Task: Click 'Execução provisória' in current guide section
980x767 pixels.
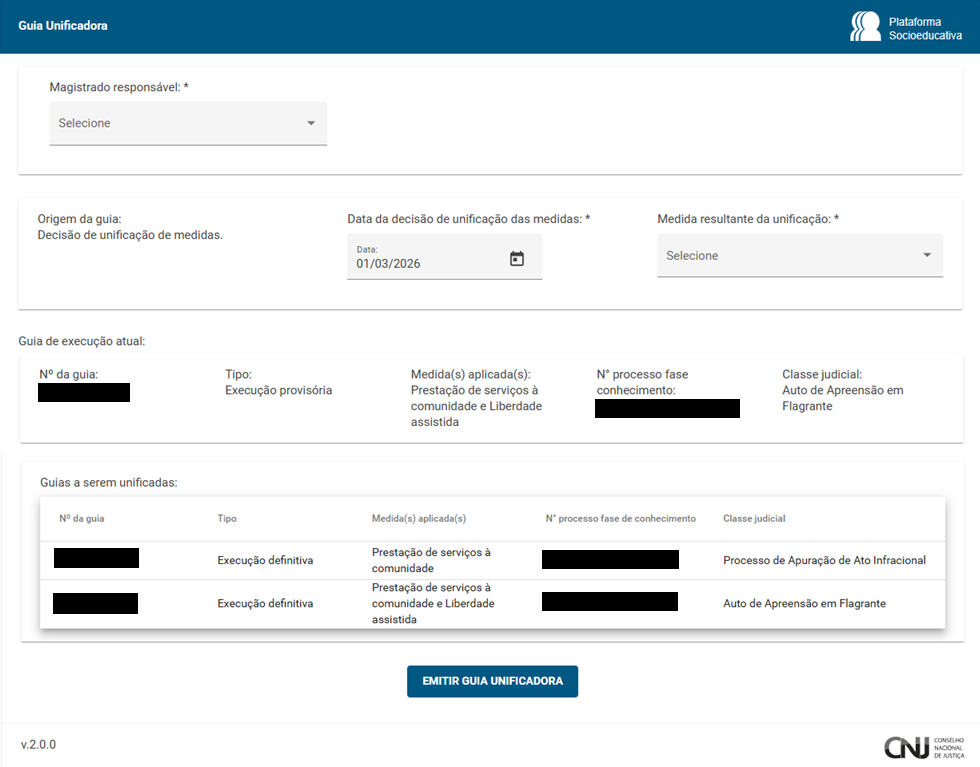Action: click(278, 390)
